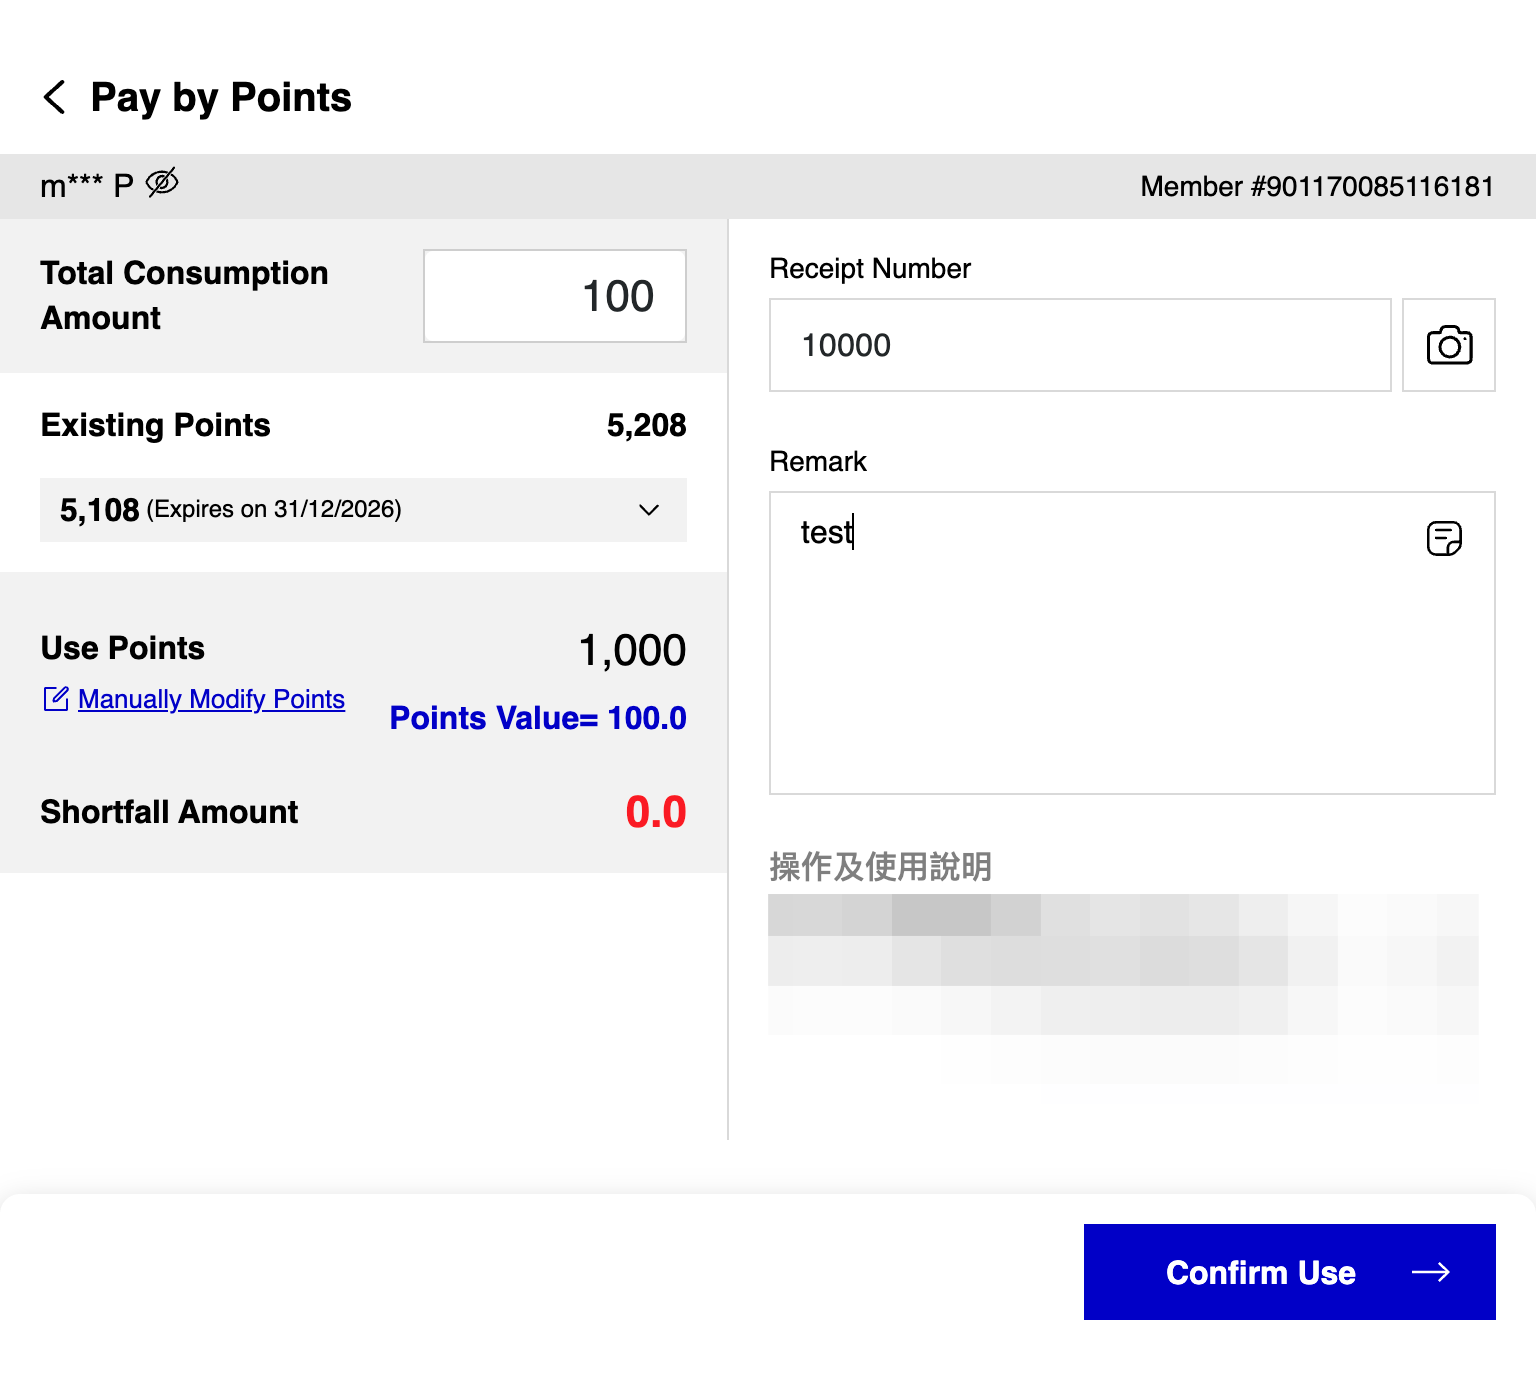Click the Shortfall Amount value 0.0
Viewport: 1536px width, 1380px height.
point(656,812)
